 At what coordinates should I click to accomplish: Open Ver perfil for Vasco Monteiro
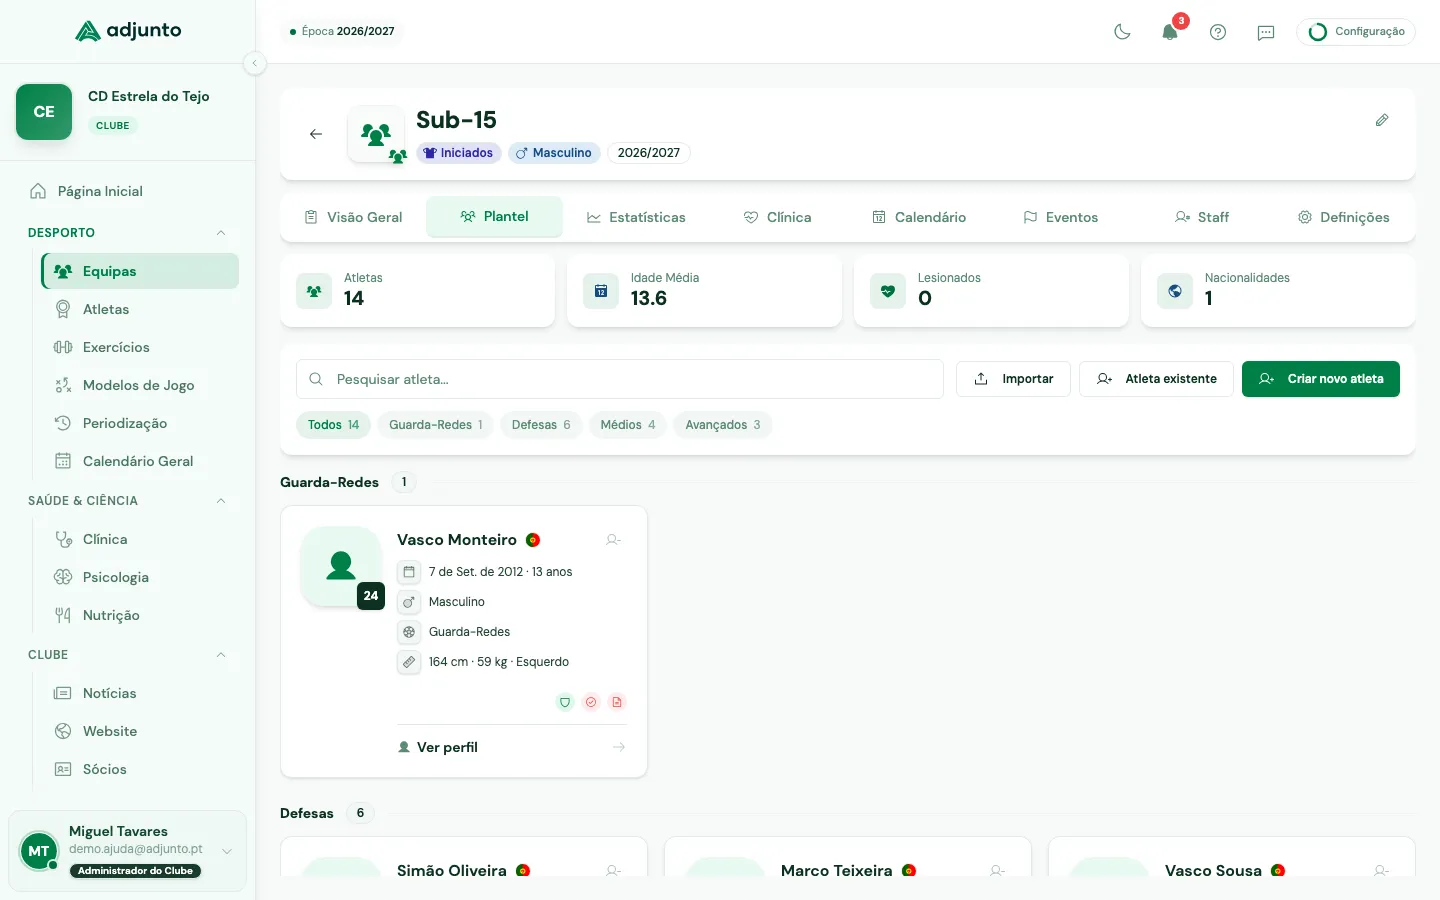click(512, 747)
